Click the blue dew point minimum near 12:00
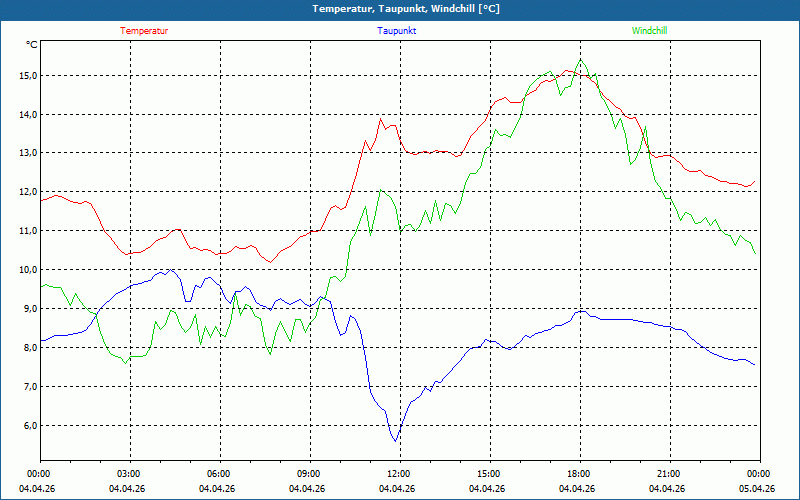800x500 pixels. 395,441
